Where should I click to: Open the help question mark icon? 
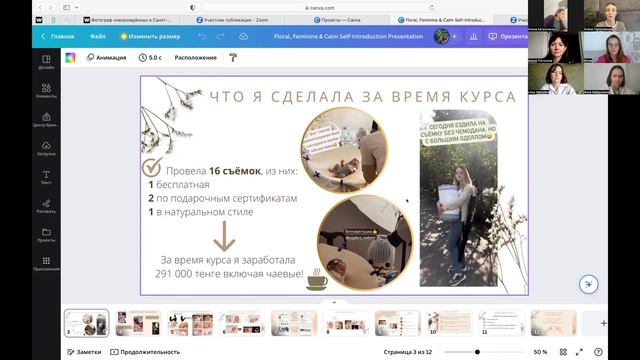[598, 352]
